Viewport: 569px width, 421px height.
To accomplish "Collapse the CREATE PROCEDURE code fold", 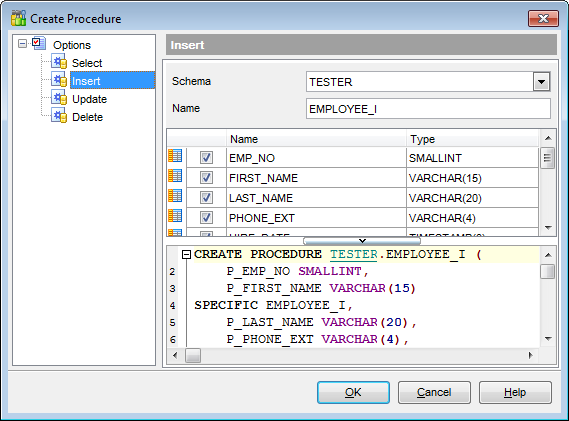I will tap(186, 255).
